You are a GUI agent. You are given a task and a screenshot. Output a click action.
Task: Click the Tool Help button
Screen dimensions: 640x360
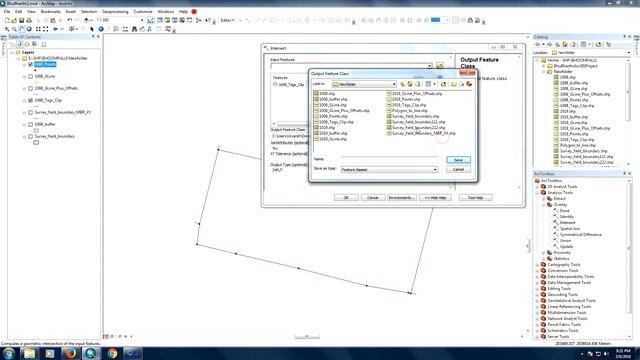click(475, 198)
